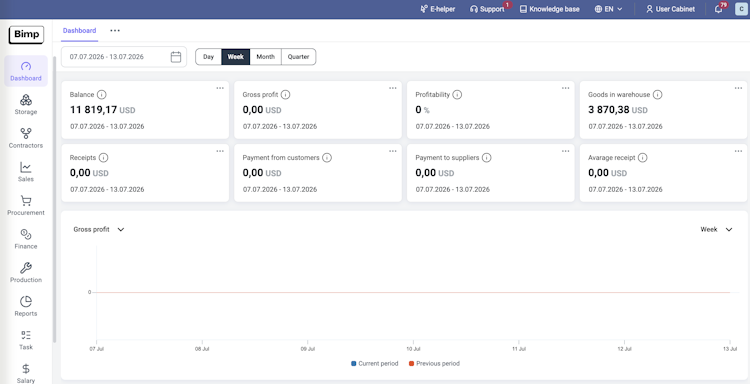The image size is (750, 384).
Task: Open Support chat
Action: (x=487, y=9)
